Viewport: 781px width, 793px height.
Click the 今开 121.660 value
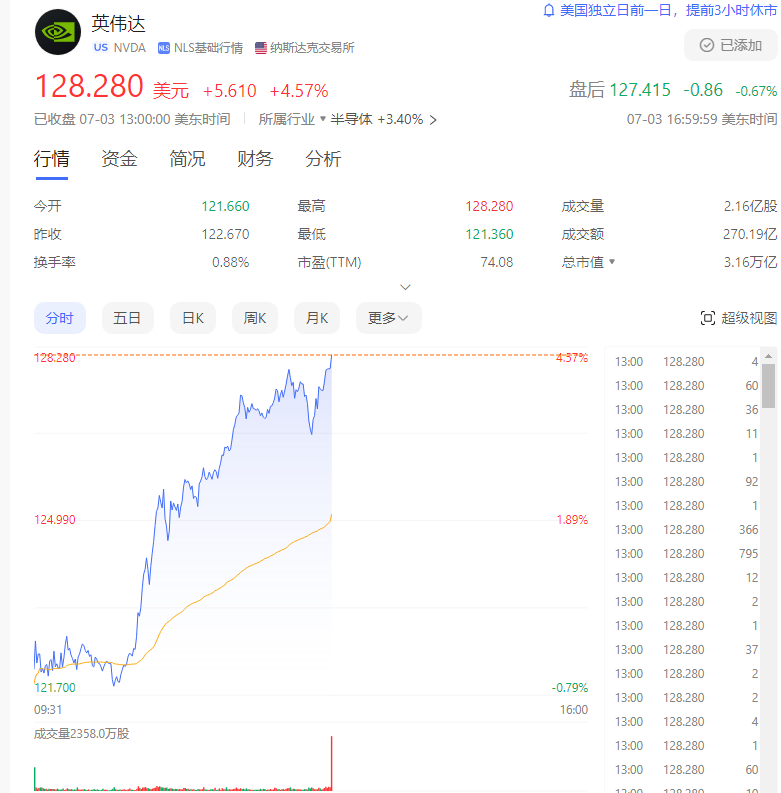coord(225,206)
